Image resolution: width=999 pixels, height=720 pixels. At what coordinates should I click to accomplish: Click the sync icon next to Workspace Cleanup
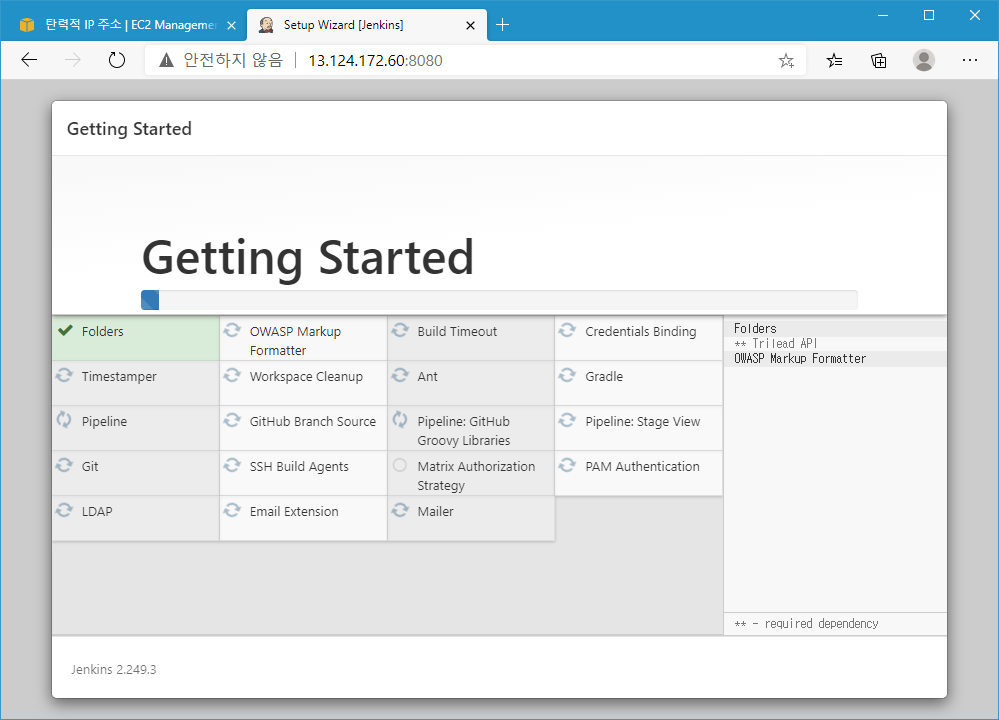pyautogui.click(x=232, y=375)
